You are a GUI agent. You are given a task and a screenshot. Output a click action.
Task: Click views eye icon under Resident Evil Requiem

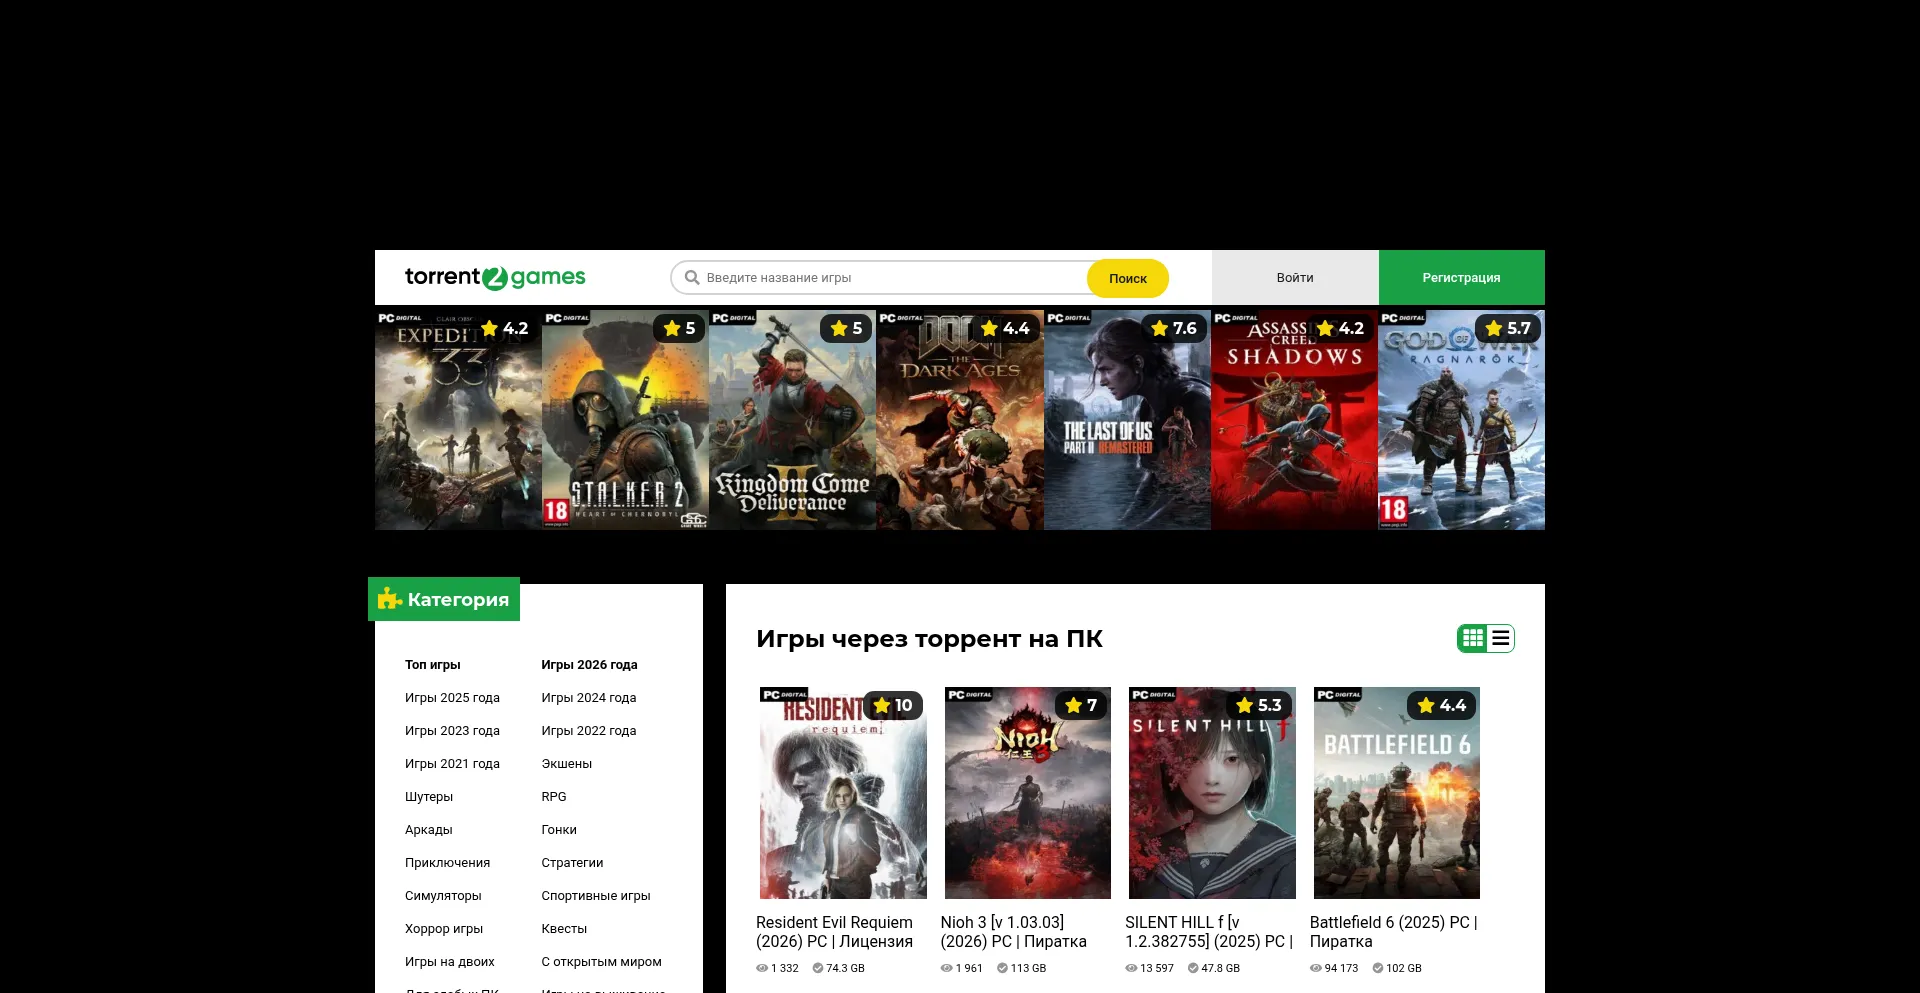[x=762, y=968]
